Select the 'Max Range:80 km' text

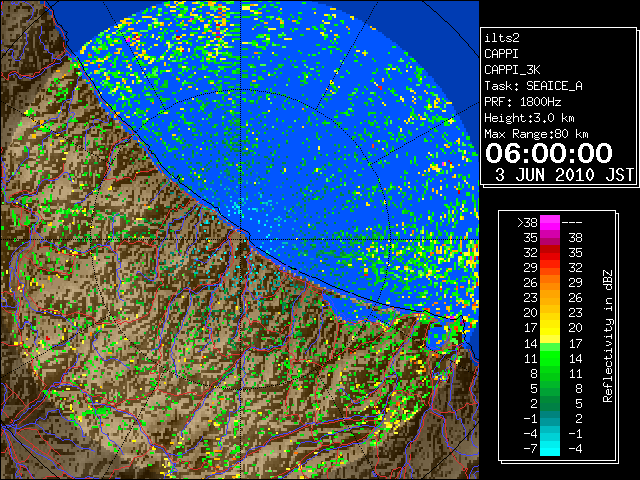(536, 134)
